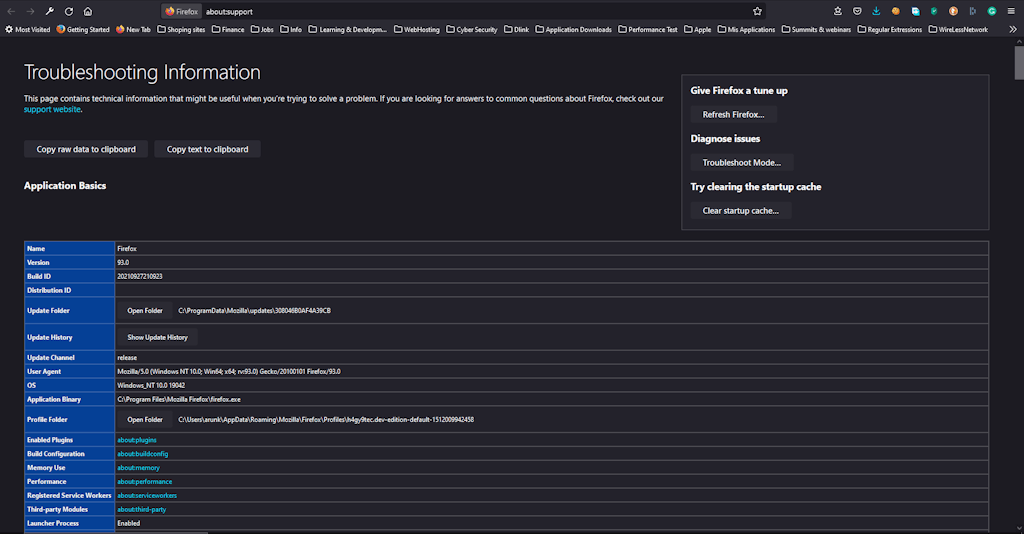Select the OS value Windows_NT 10.0 19042
1024x534 pixels.
click(151, 385)
